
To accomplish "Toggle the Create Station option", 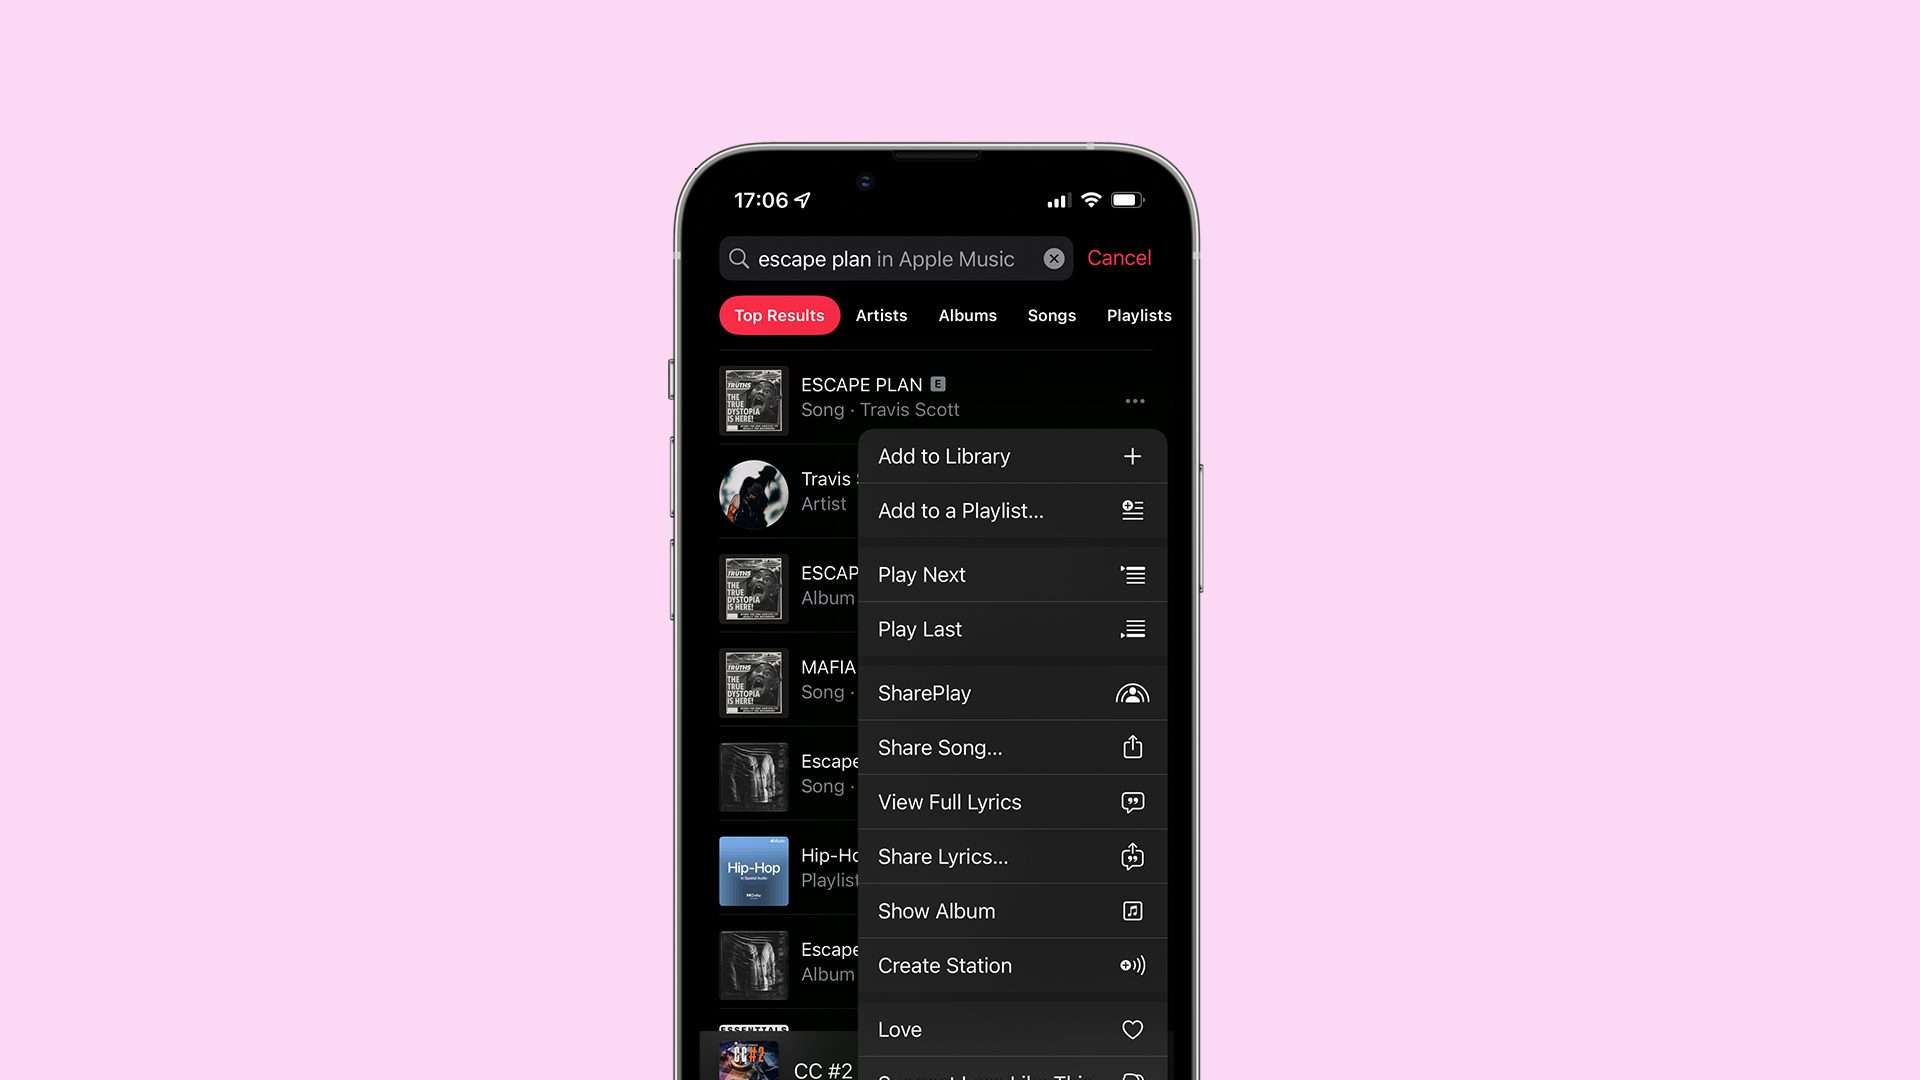I will (x=1009, y=965).
